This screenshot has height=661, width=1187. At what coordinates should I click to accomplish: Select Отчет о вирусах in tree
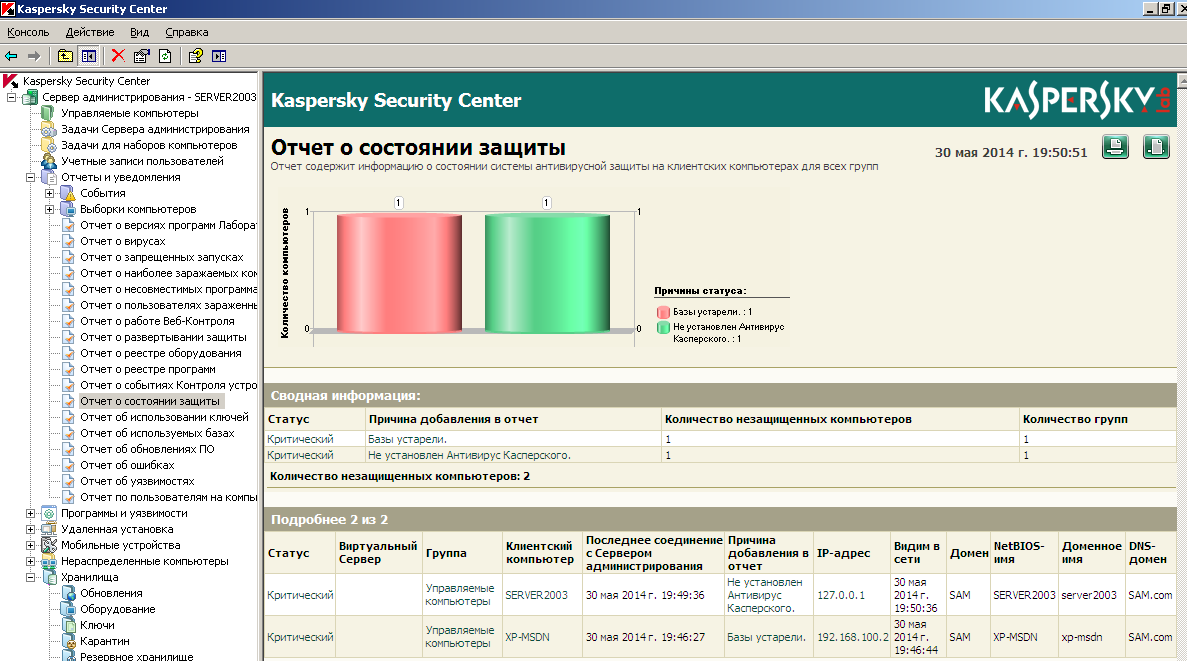(x=123, y=242)
